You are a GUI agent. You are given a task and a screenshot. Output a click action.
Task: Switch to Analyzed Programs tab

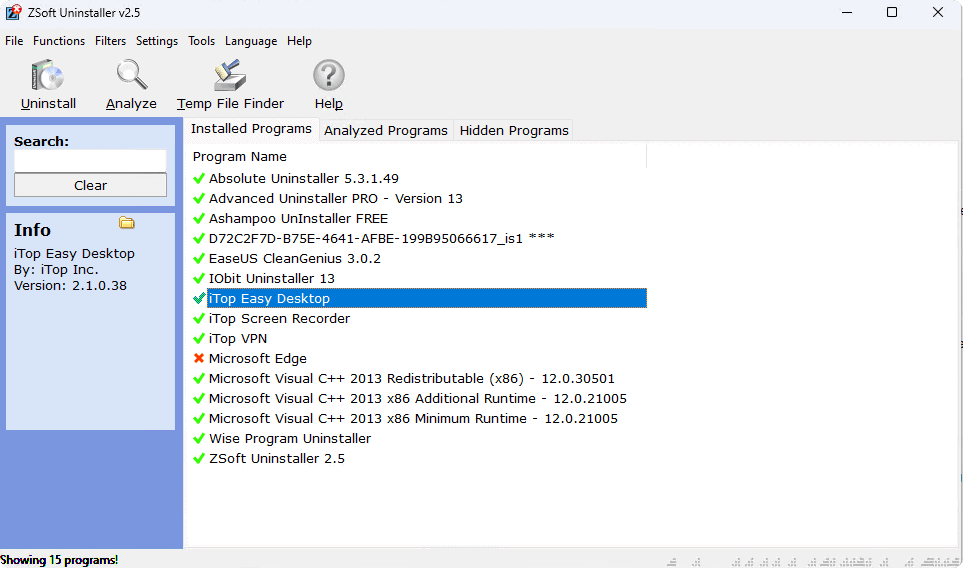(x=386, y=131)
